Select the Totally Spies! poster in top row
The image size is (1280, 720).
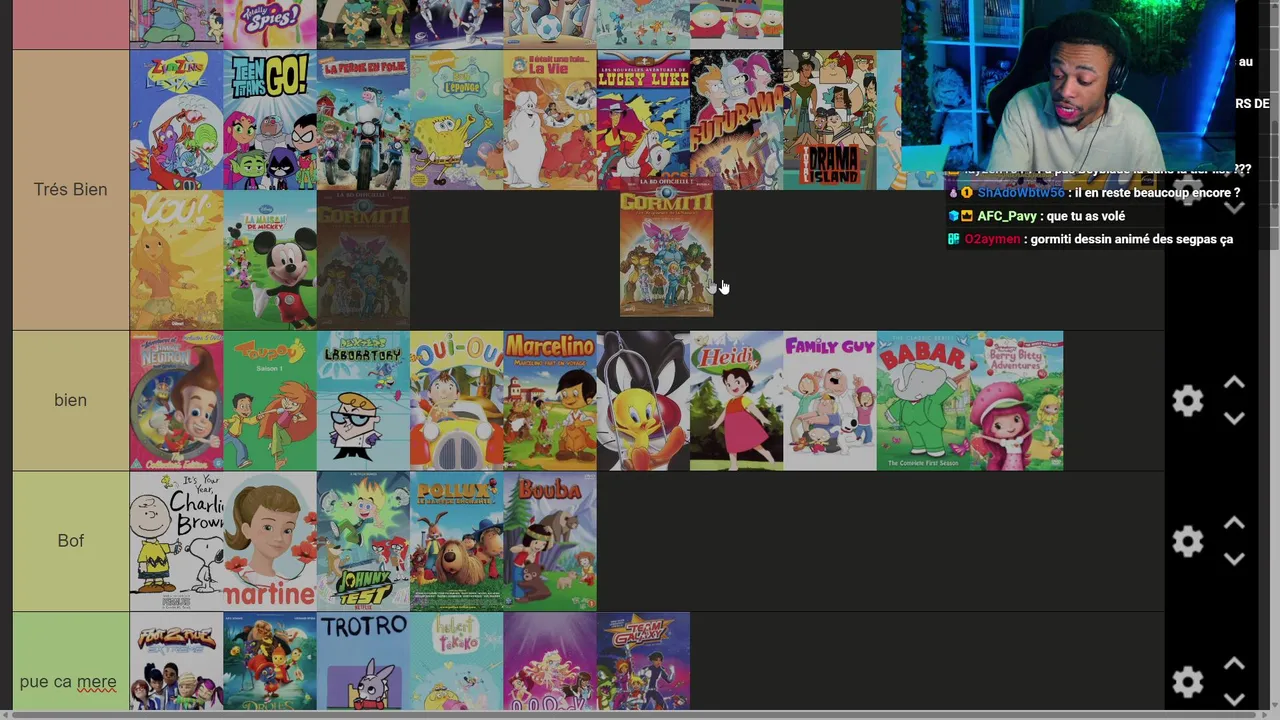[270, 24]
